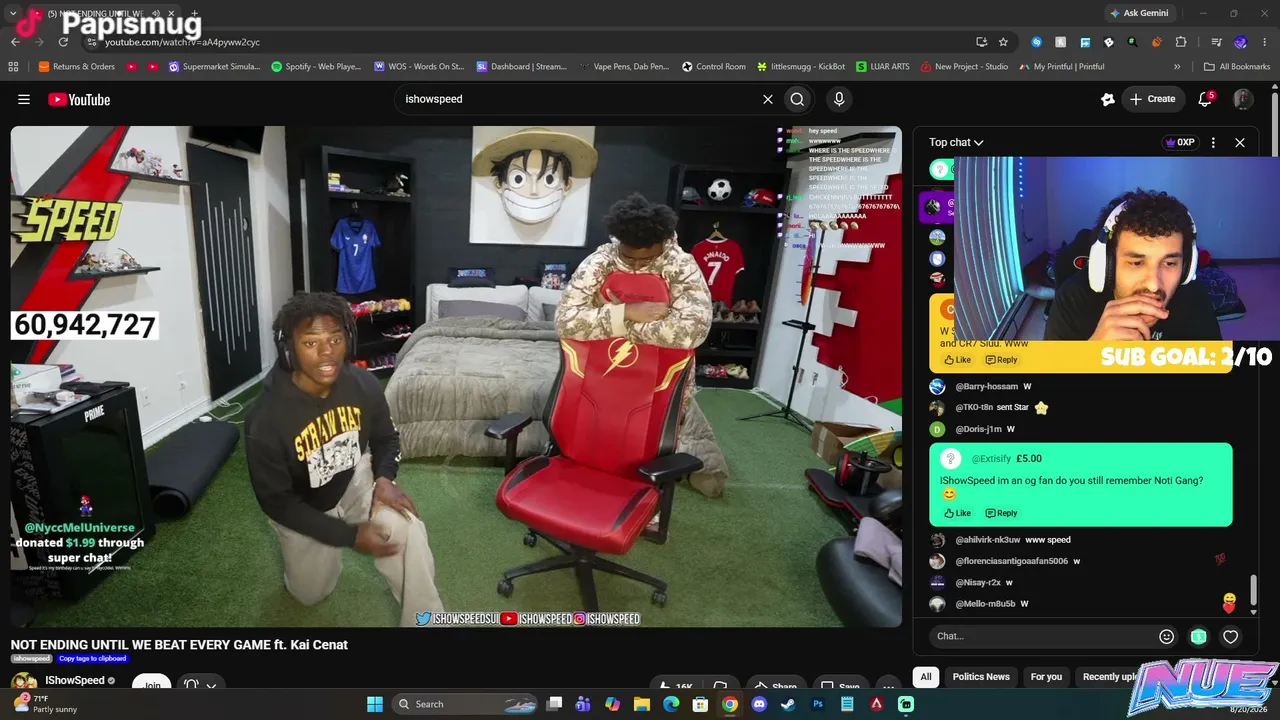Open the YouTube account avatar menu
The height and width of the screenshot is (720, 1280).
[x=1243, y=99]
